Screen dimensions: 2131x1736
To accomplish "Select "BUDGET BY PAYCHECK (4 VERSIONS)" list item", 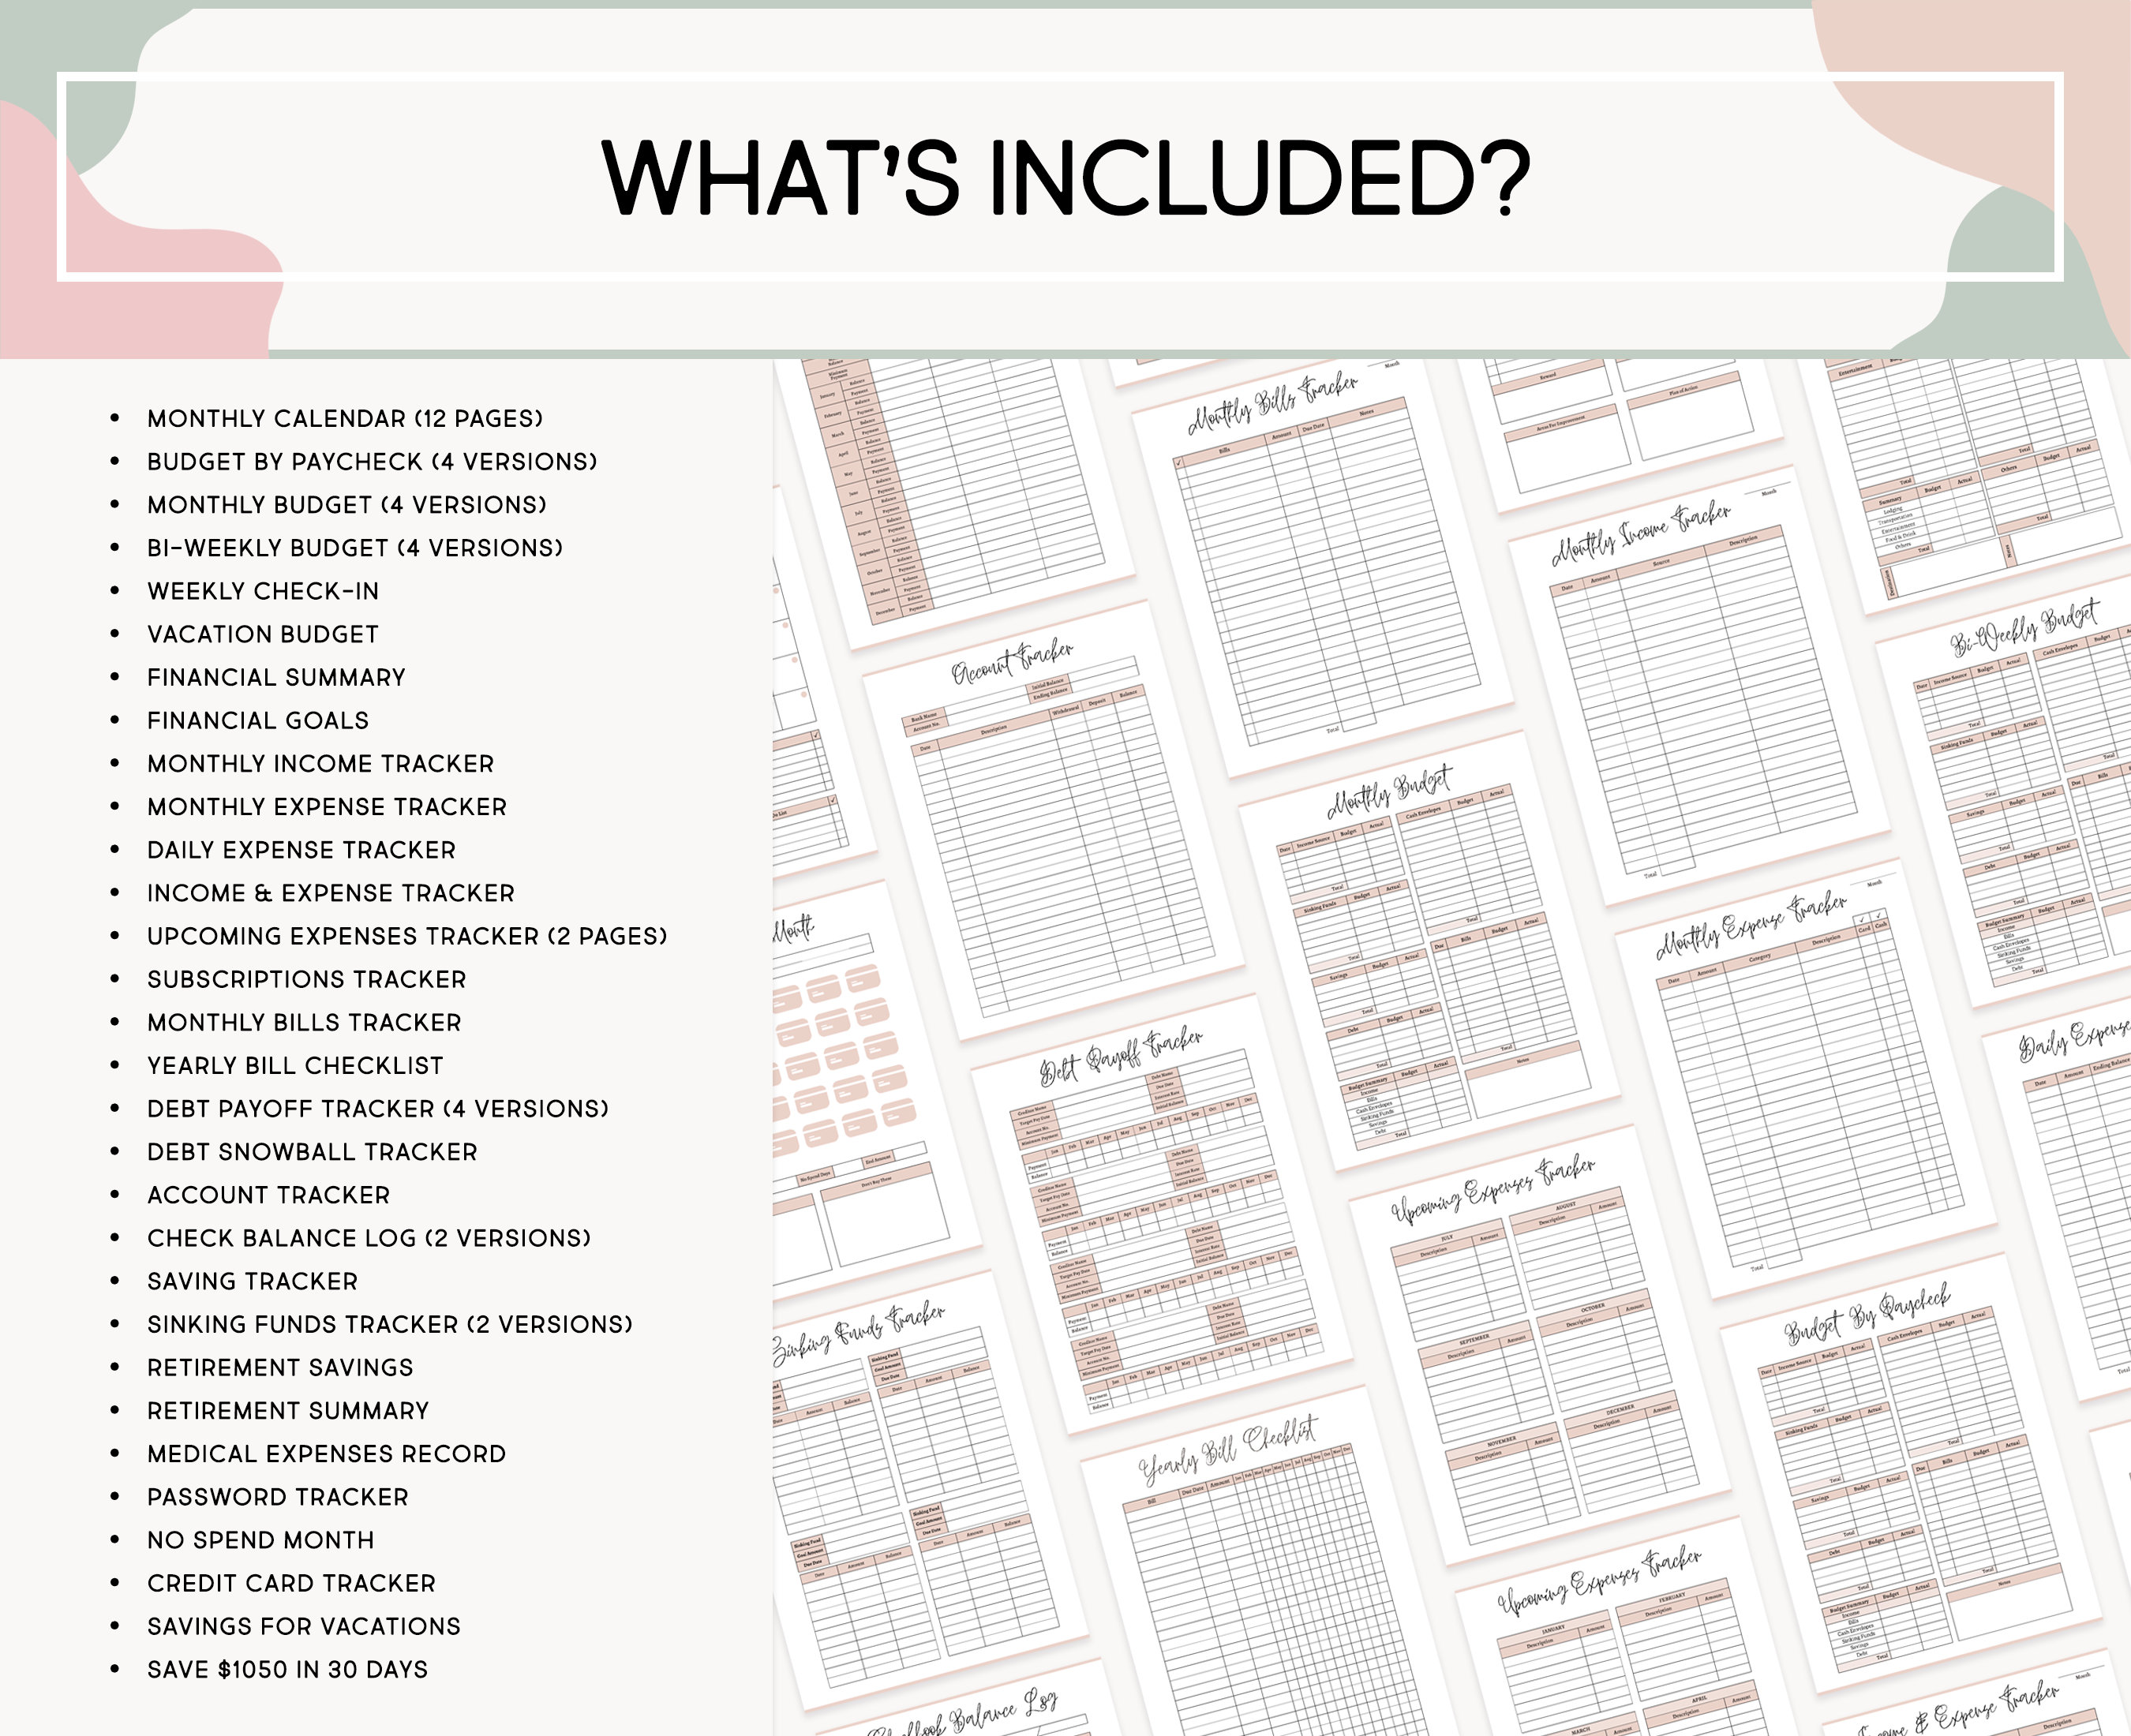I will coord(372,462).
